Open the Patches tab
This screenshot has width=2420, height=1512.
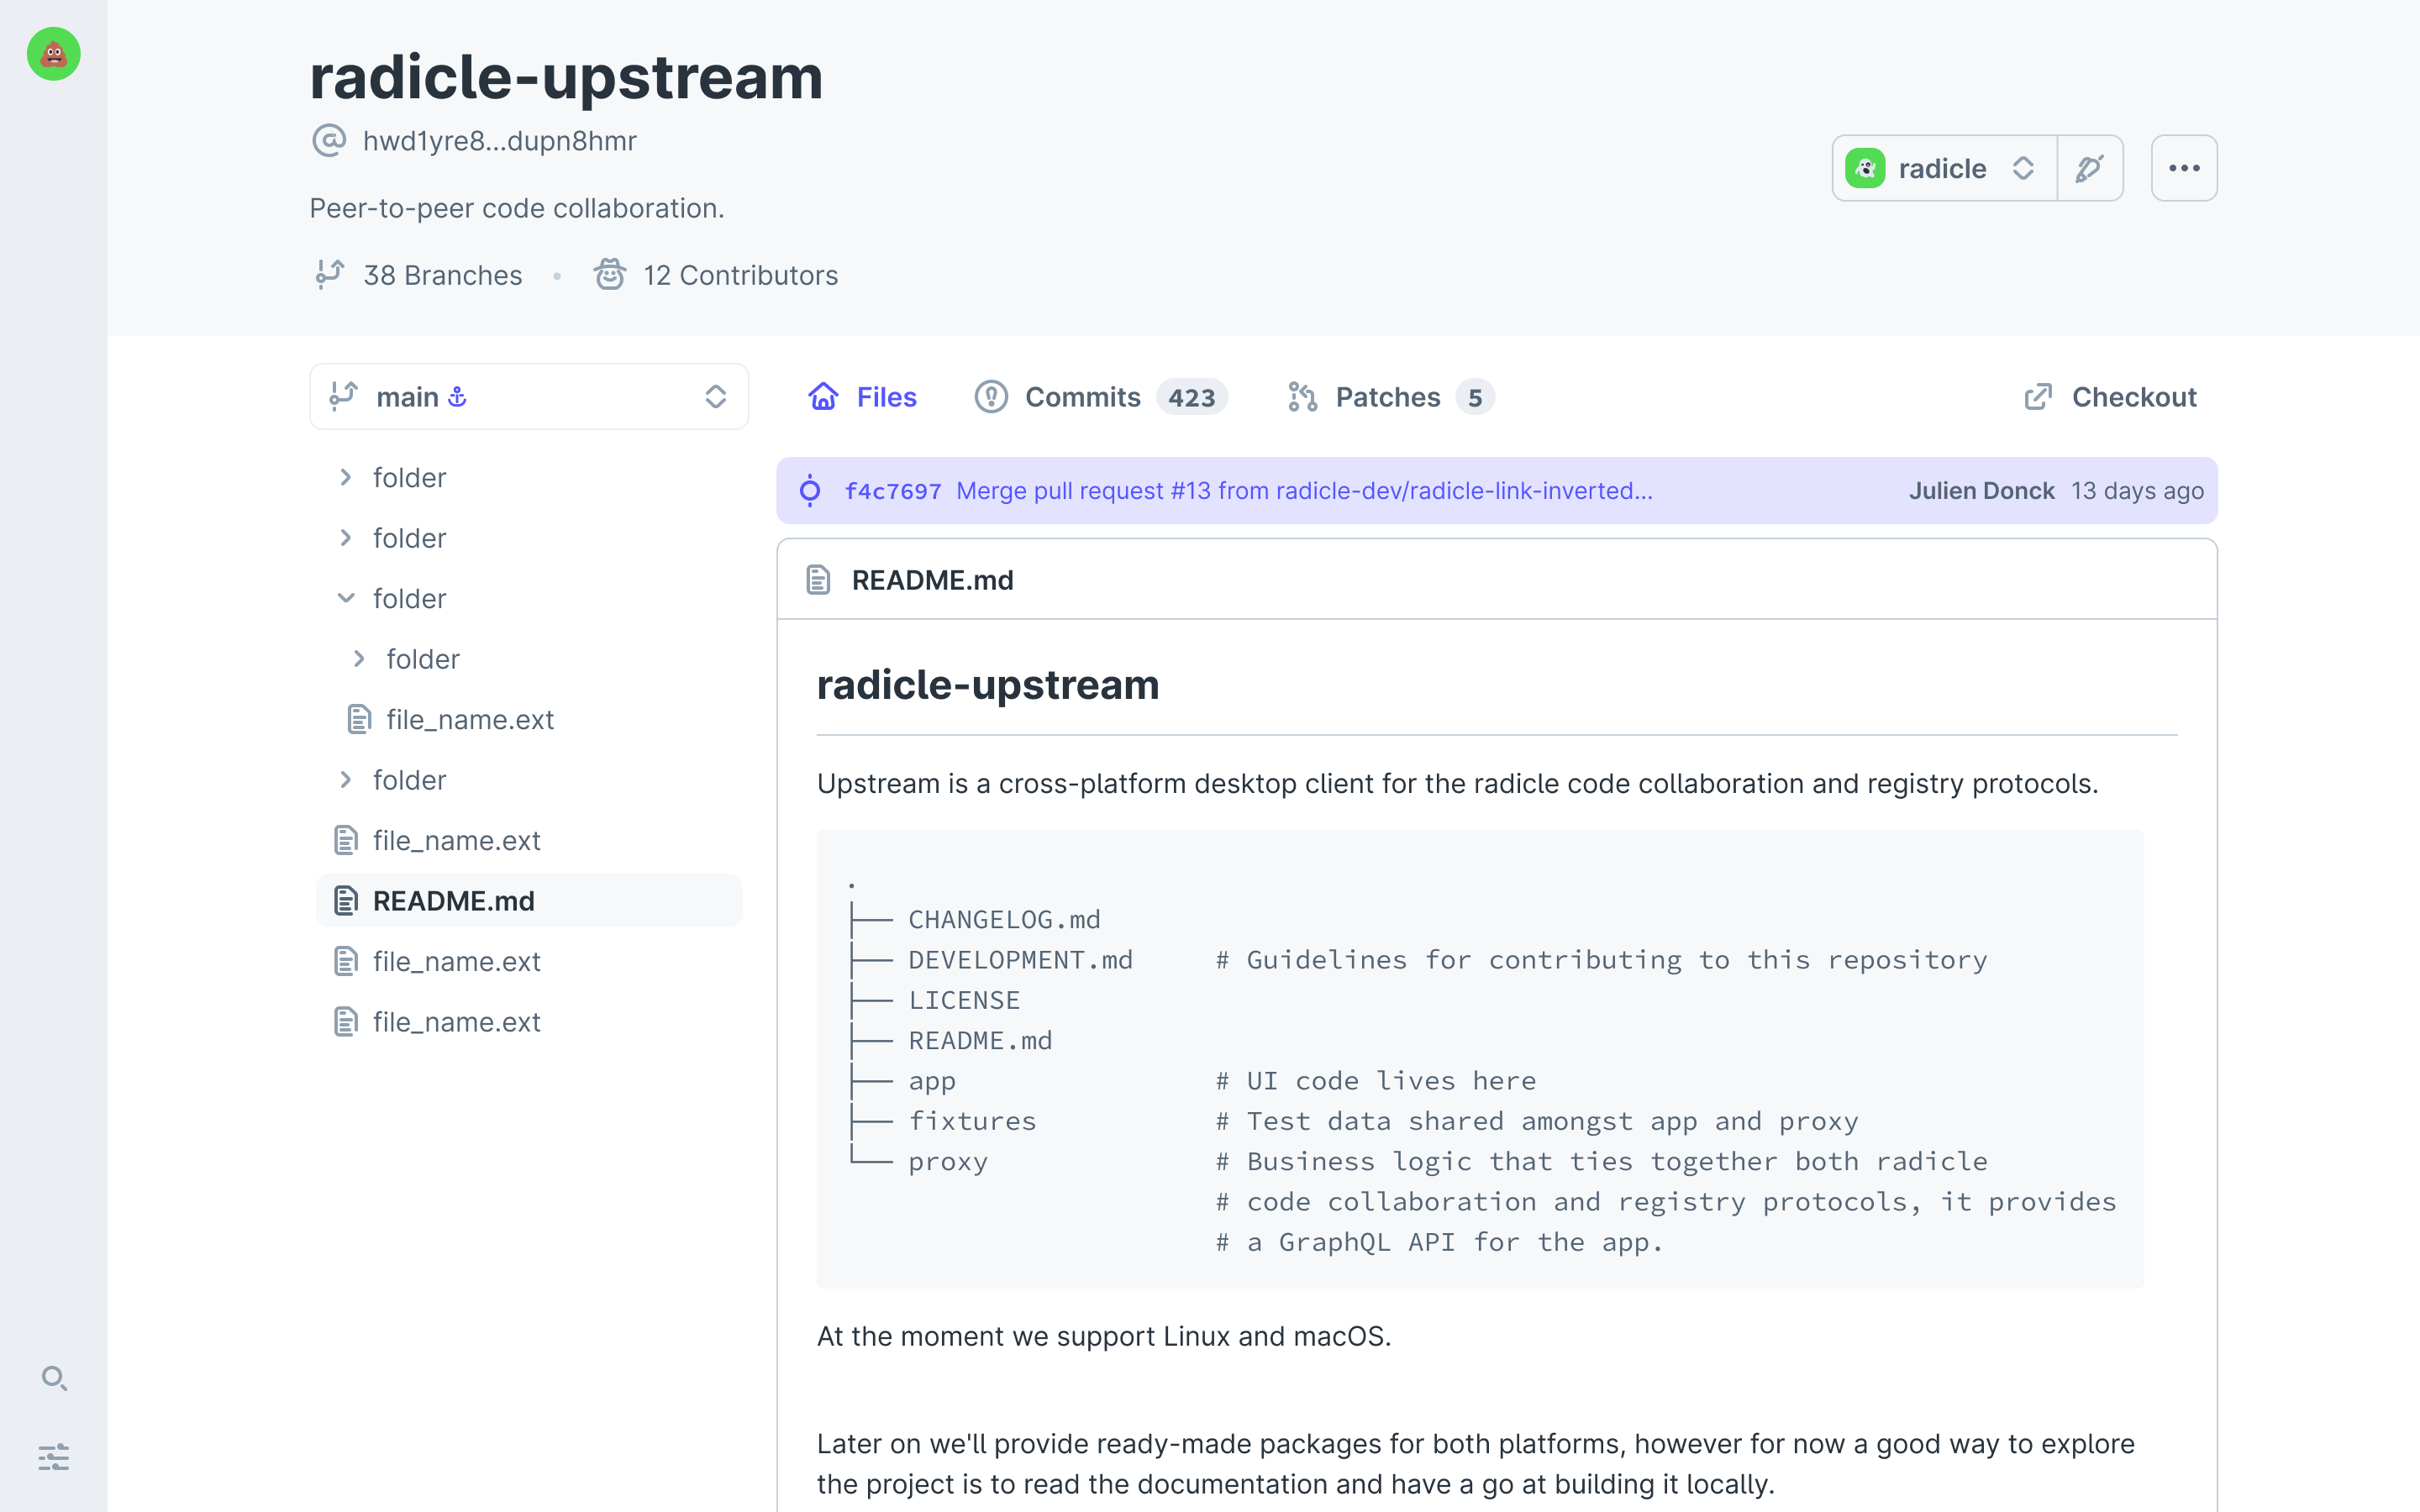[1388, 396]
